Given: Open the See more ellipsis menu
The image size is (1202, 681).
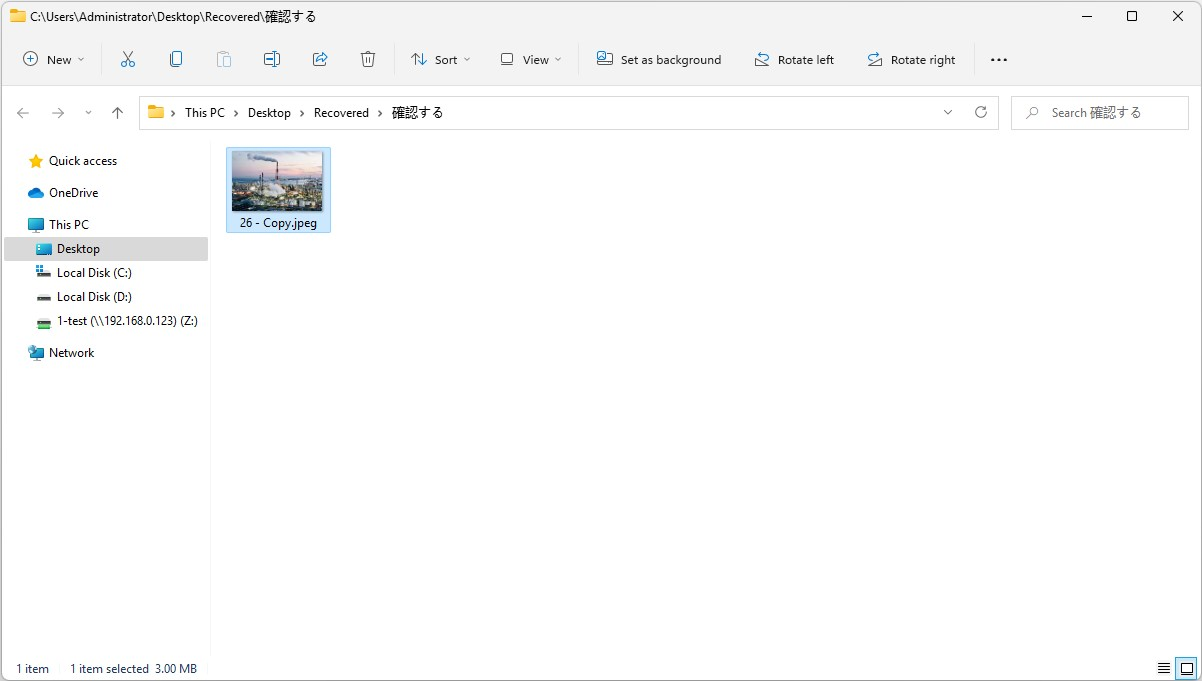Looking at the screenshot, I should (998, 60).
